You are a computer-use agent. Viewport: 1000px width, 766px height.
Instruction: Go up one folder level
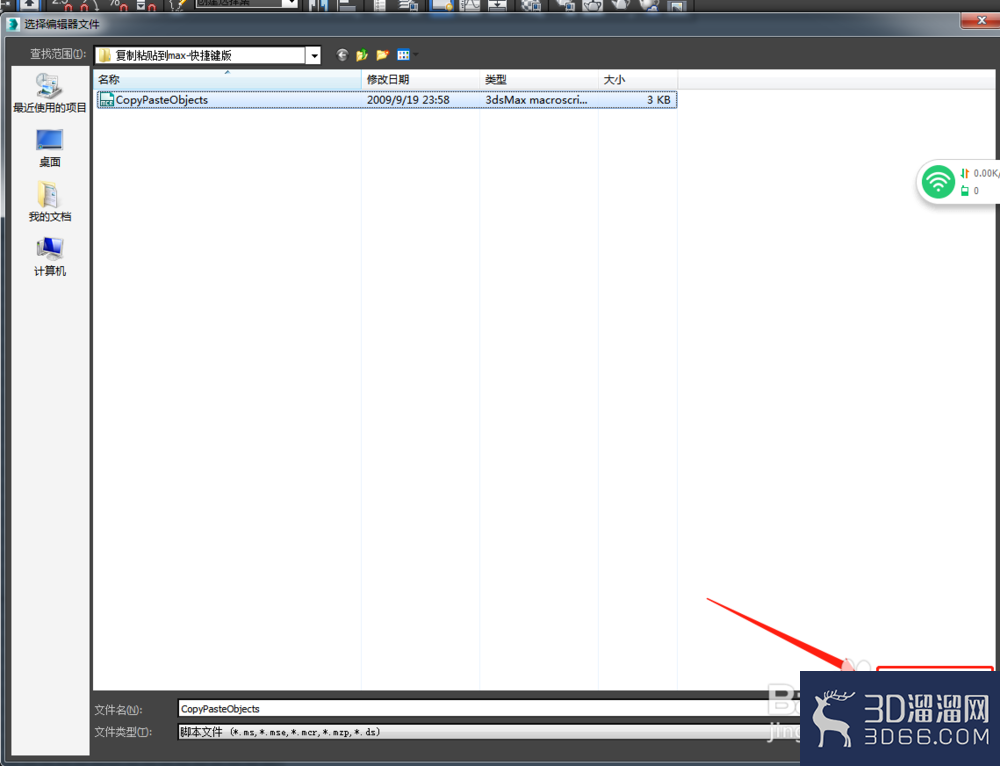(362, 55)
